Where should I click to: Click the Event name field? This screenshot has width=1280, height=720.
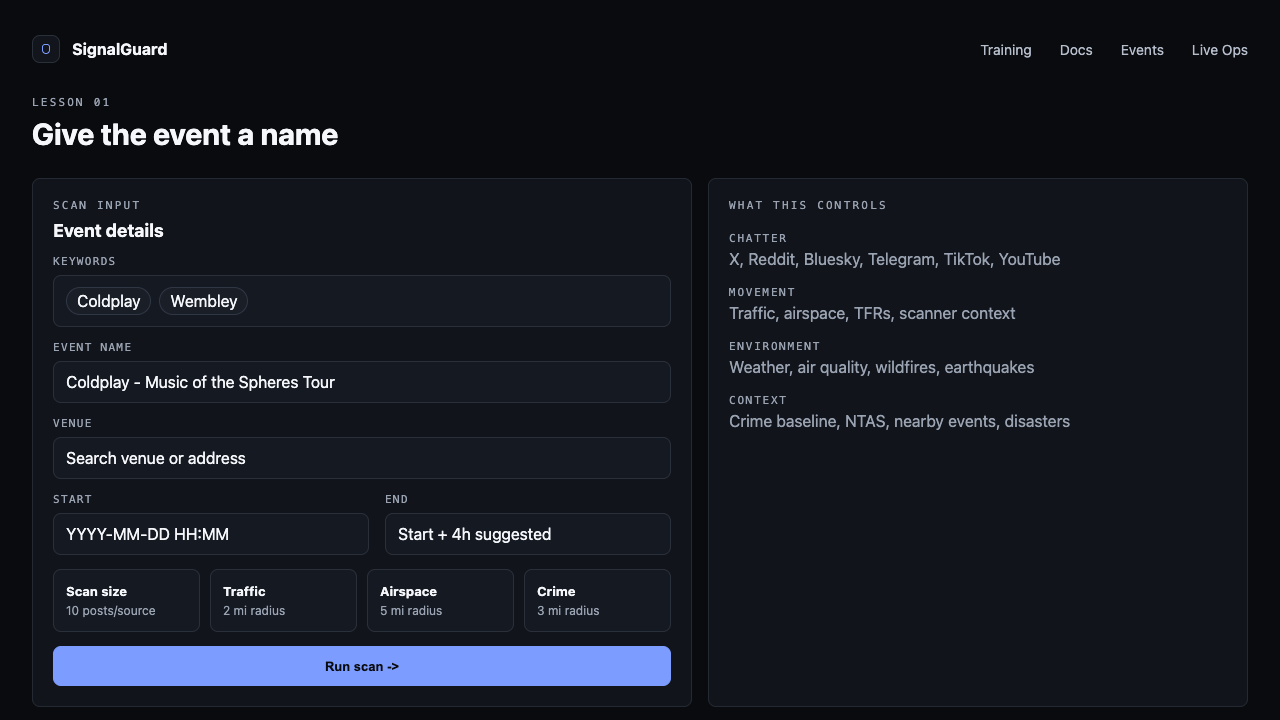click(x=362, y=382)
